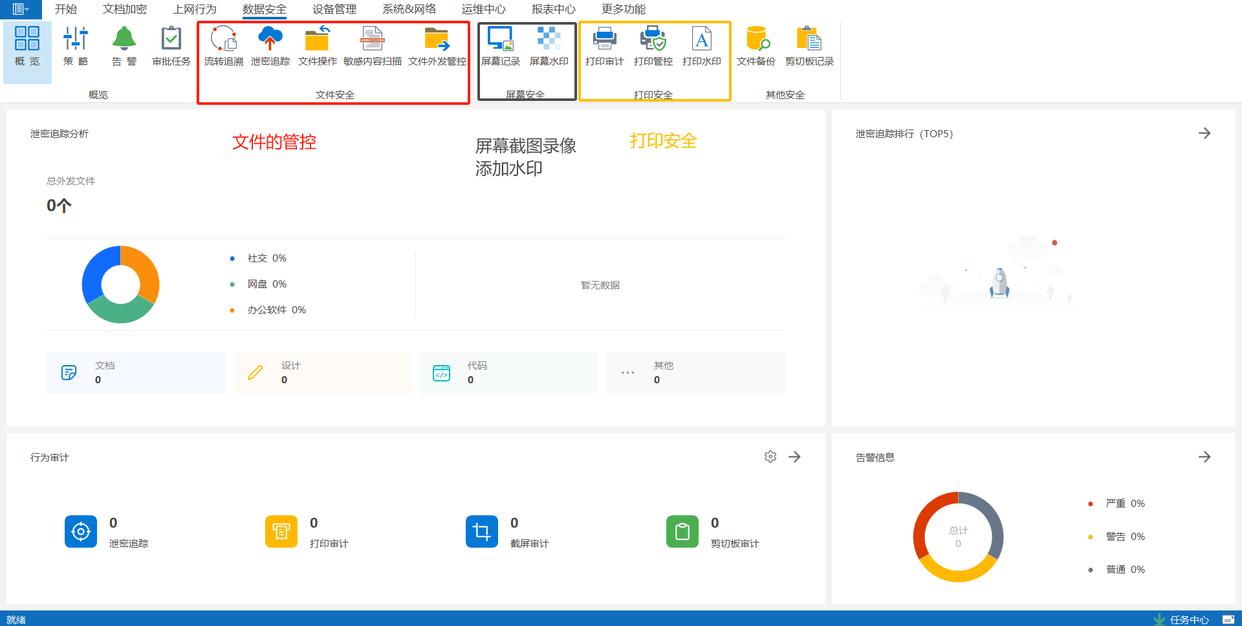
Task: Open 剪切板记录 from ribbon
Action: (809, 46)
